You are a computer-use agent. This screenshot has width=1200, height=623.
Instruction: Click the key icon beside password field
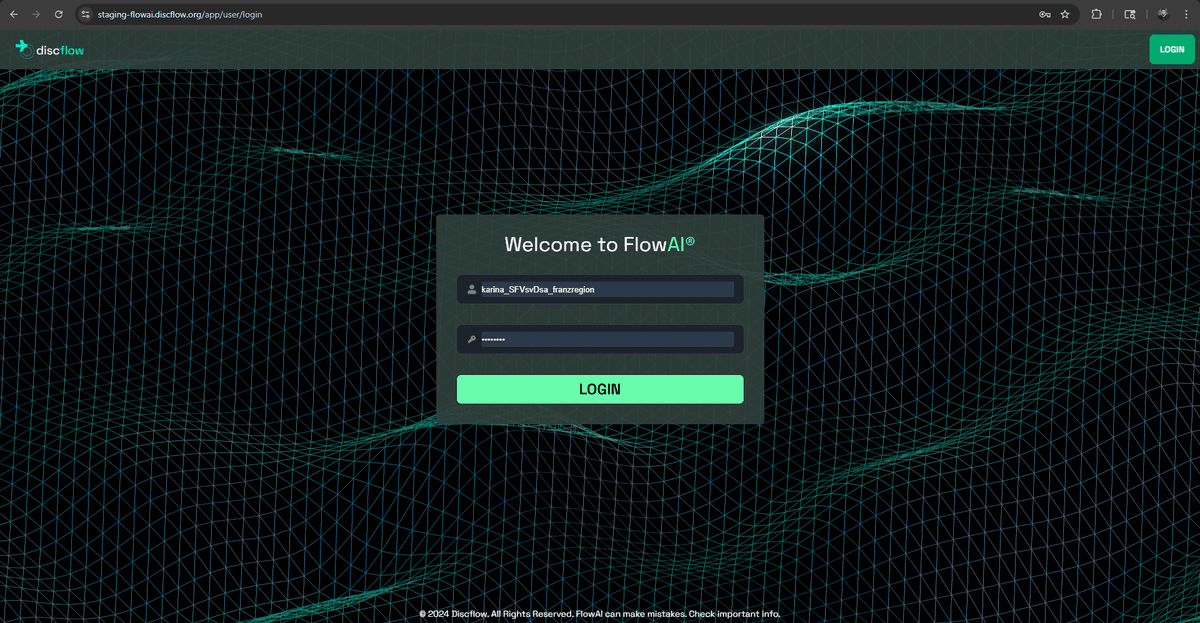(471, 340)
